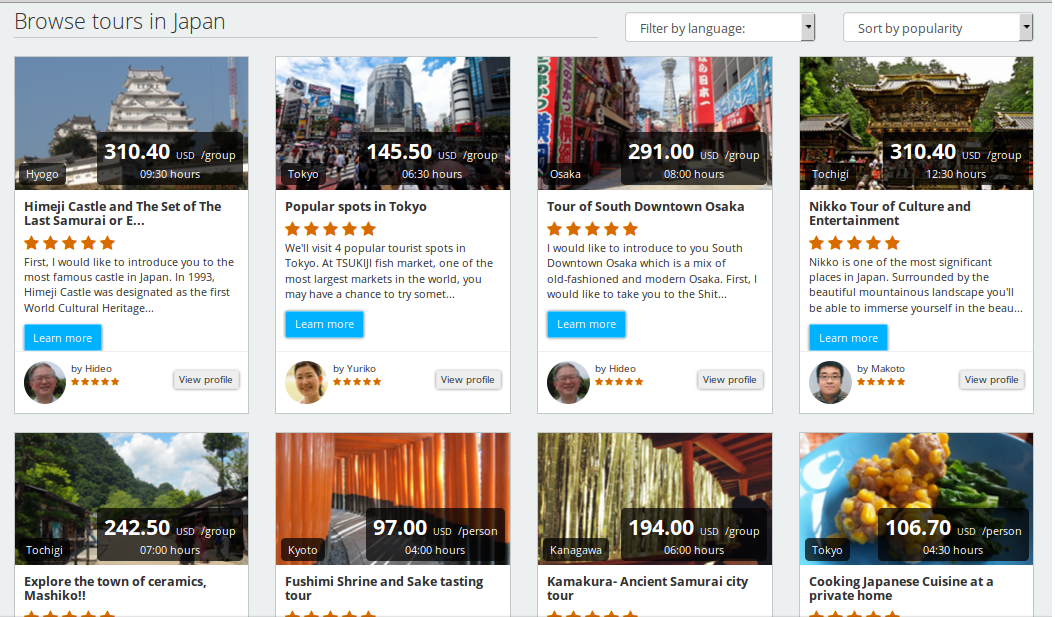1055x617 pixels.
Task: Click the Kanagawa location tag
Action: tap(576, 550)
